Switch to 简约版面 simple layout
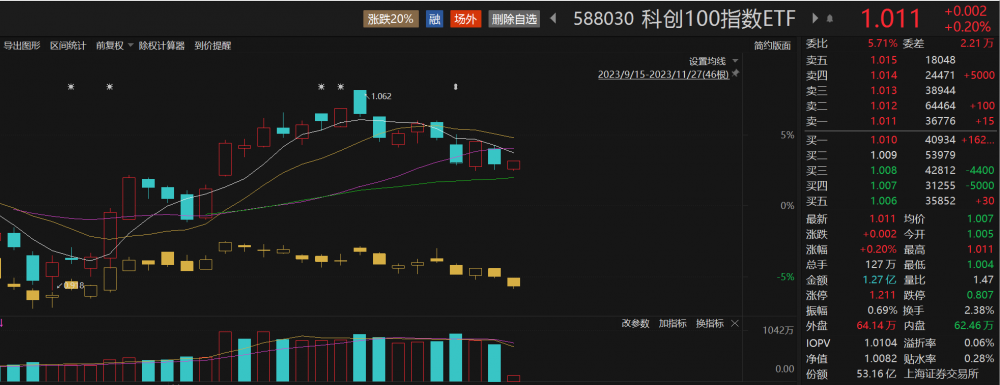1000x385 pixels. click(772, 45)
